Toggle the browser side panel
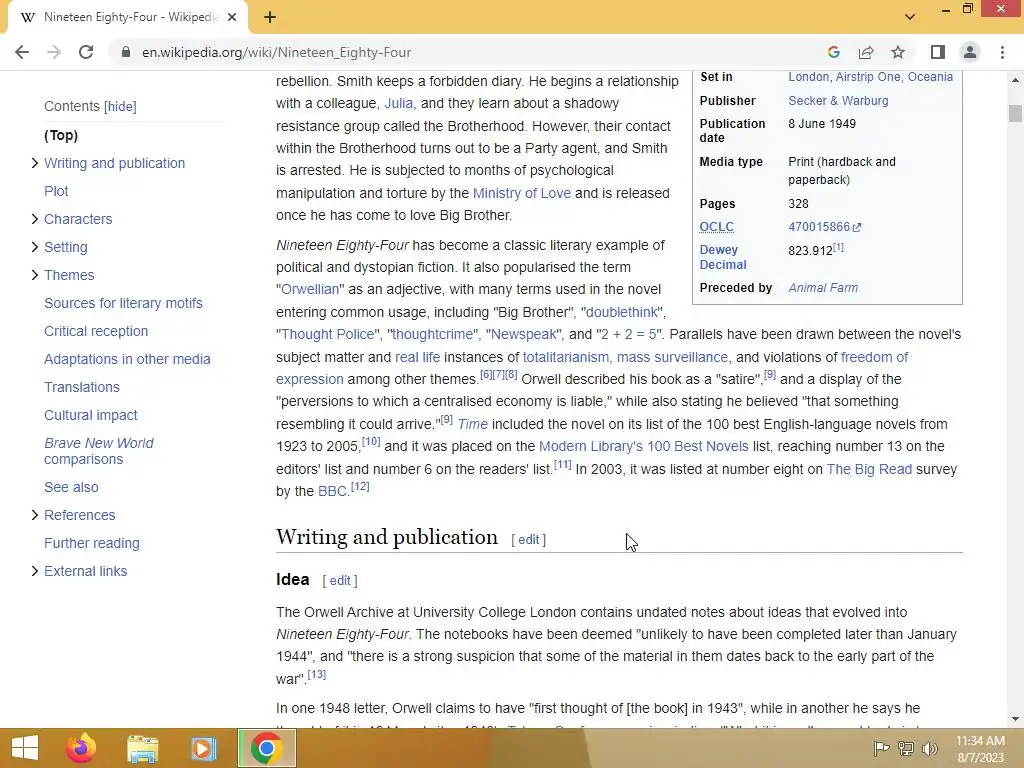 coord(938,52)
